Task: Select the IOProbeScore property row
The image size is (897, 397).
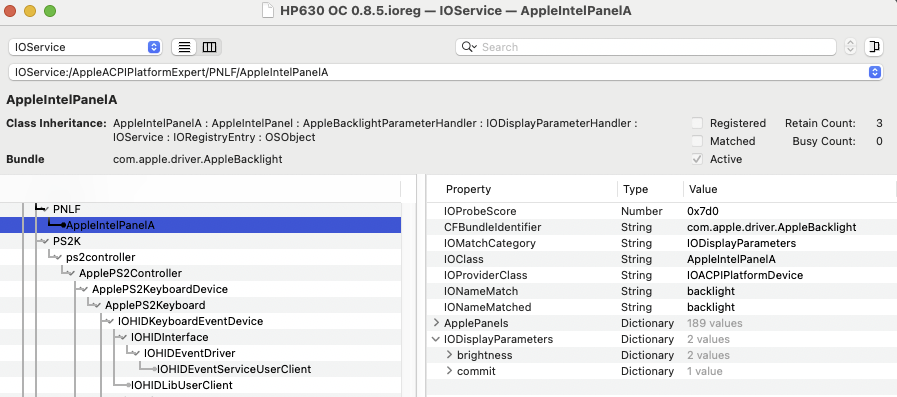Action: (661, 211)
